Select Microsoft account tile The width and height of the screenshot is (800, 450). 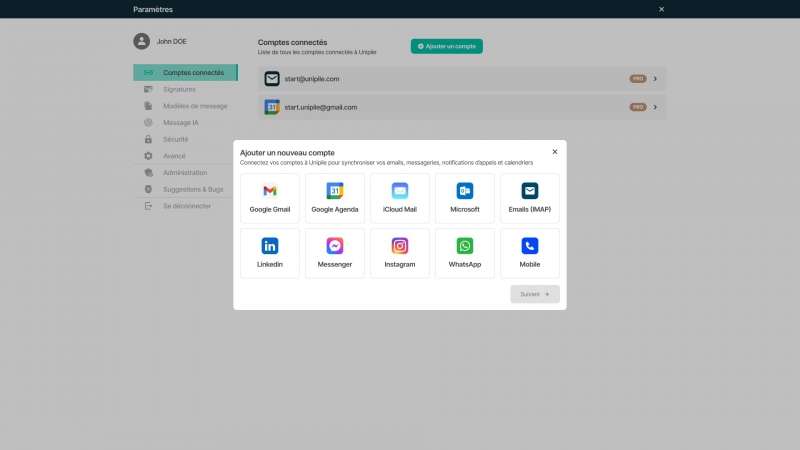click(x=465, y=197)
